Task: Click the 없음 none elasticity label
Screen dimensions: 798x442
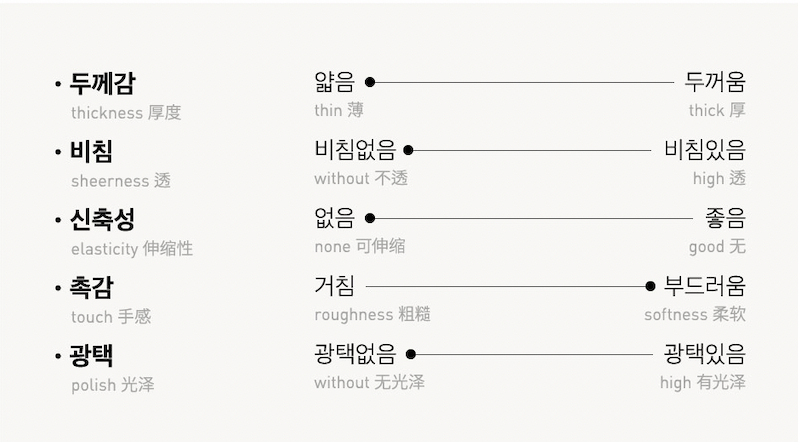Action: coord(335,218)
